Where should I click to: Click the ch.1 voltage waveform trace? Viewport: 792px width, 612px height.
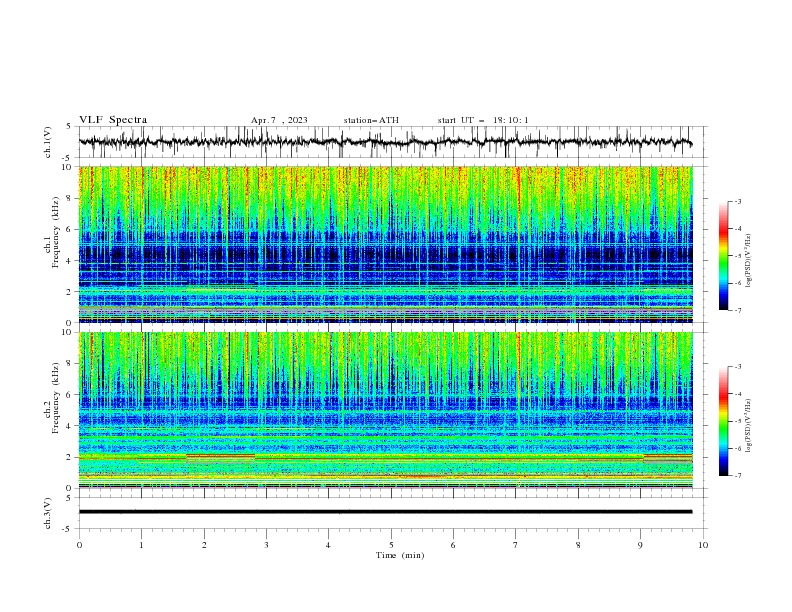pyautogui.click(x=385, y=142)
